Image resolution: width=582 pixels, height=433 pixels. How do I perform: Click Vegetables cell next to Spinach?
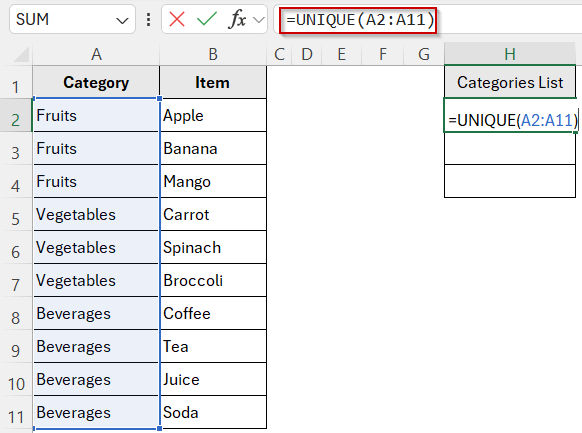coord(96,247)
